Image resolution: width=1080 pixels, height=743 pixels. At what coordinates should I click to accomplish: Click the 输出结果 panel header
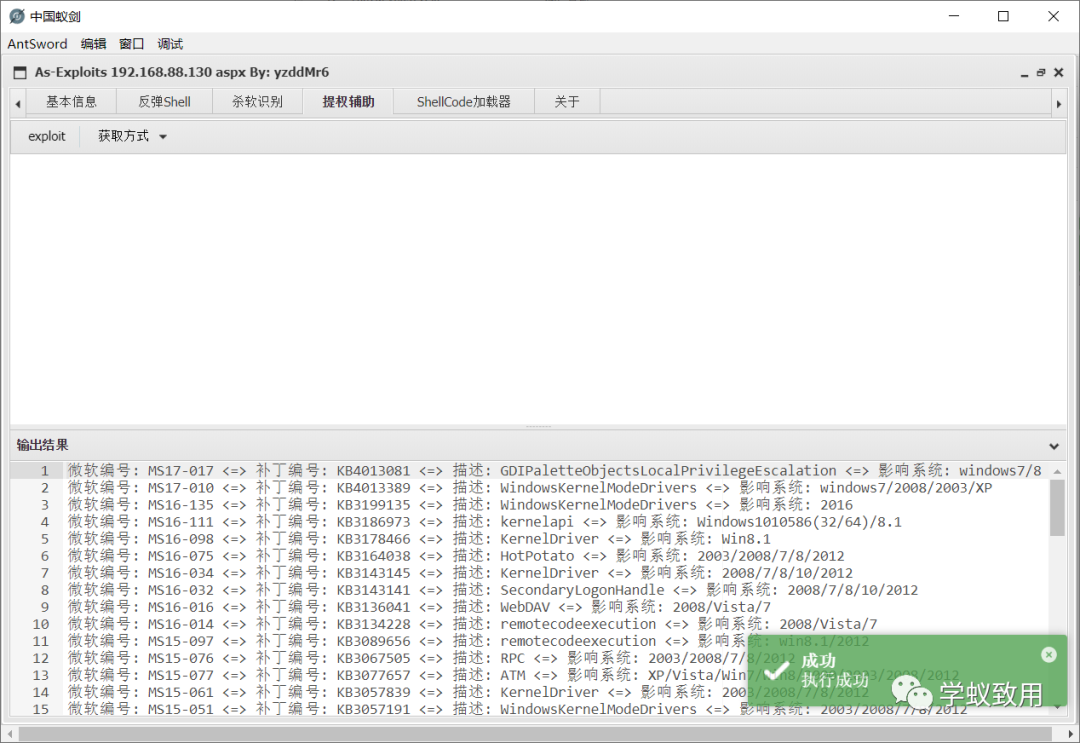point(538,446)
